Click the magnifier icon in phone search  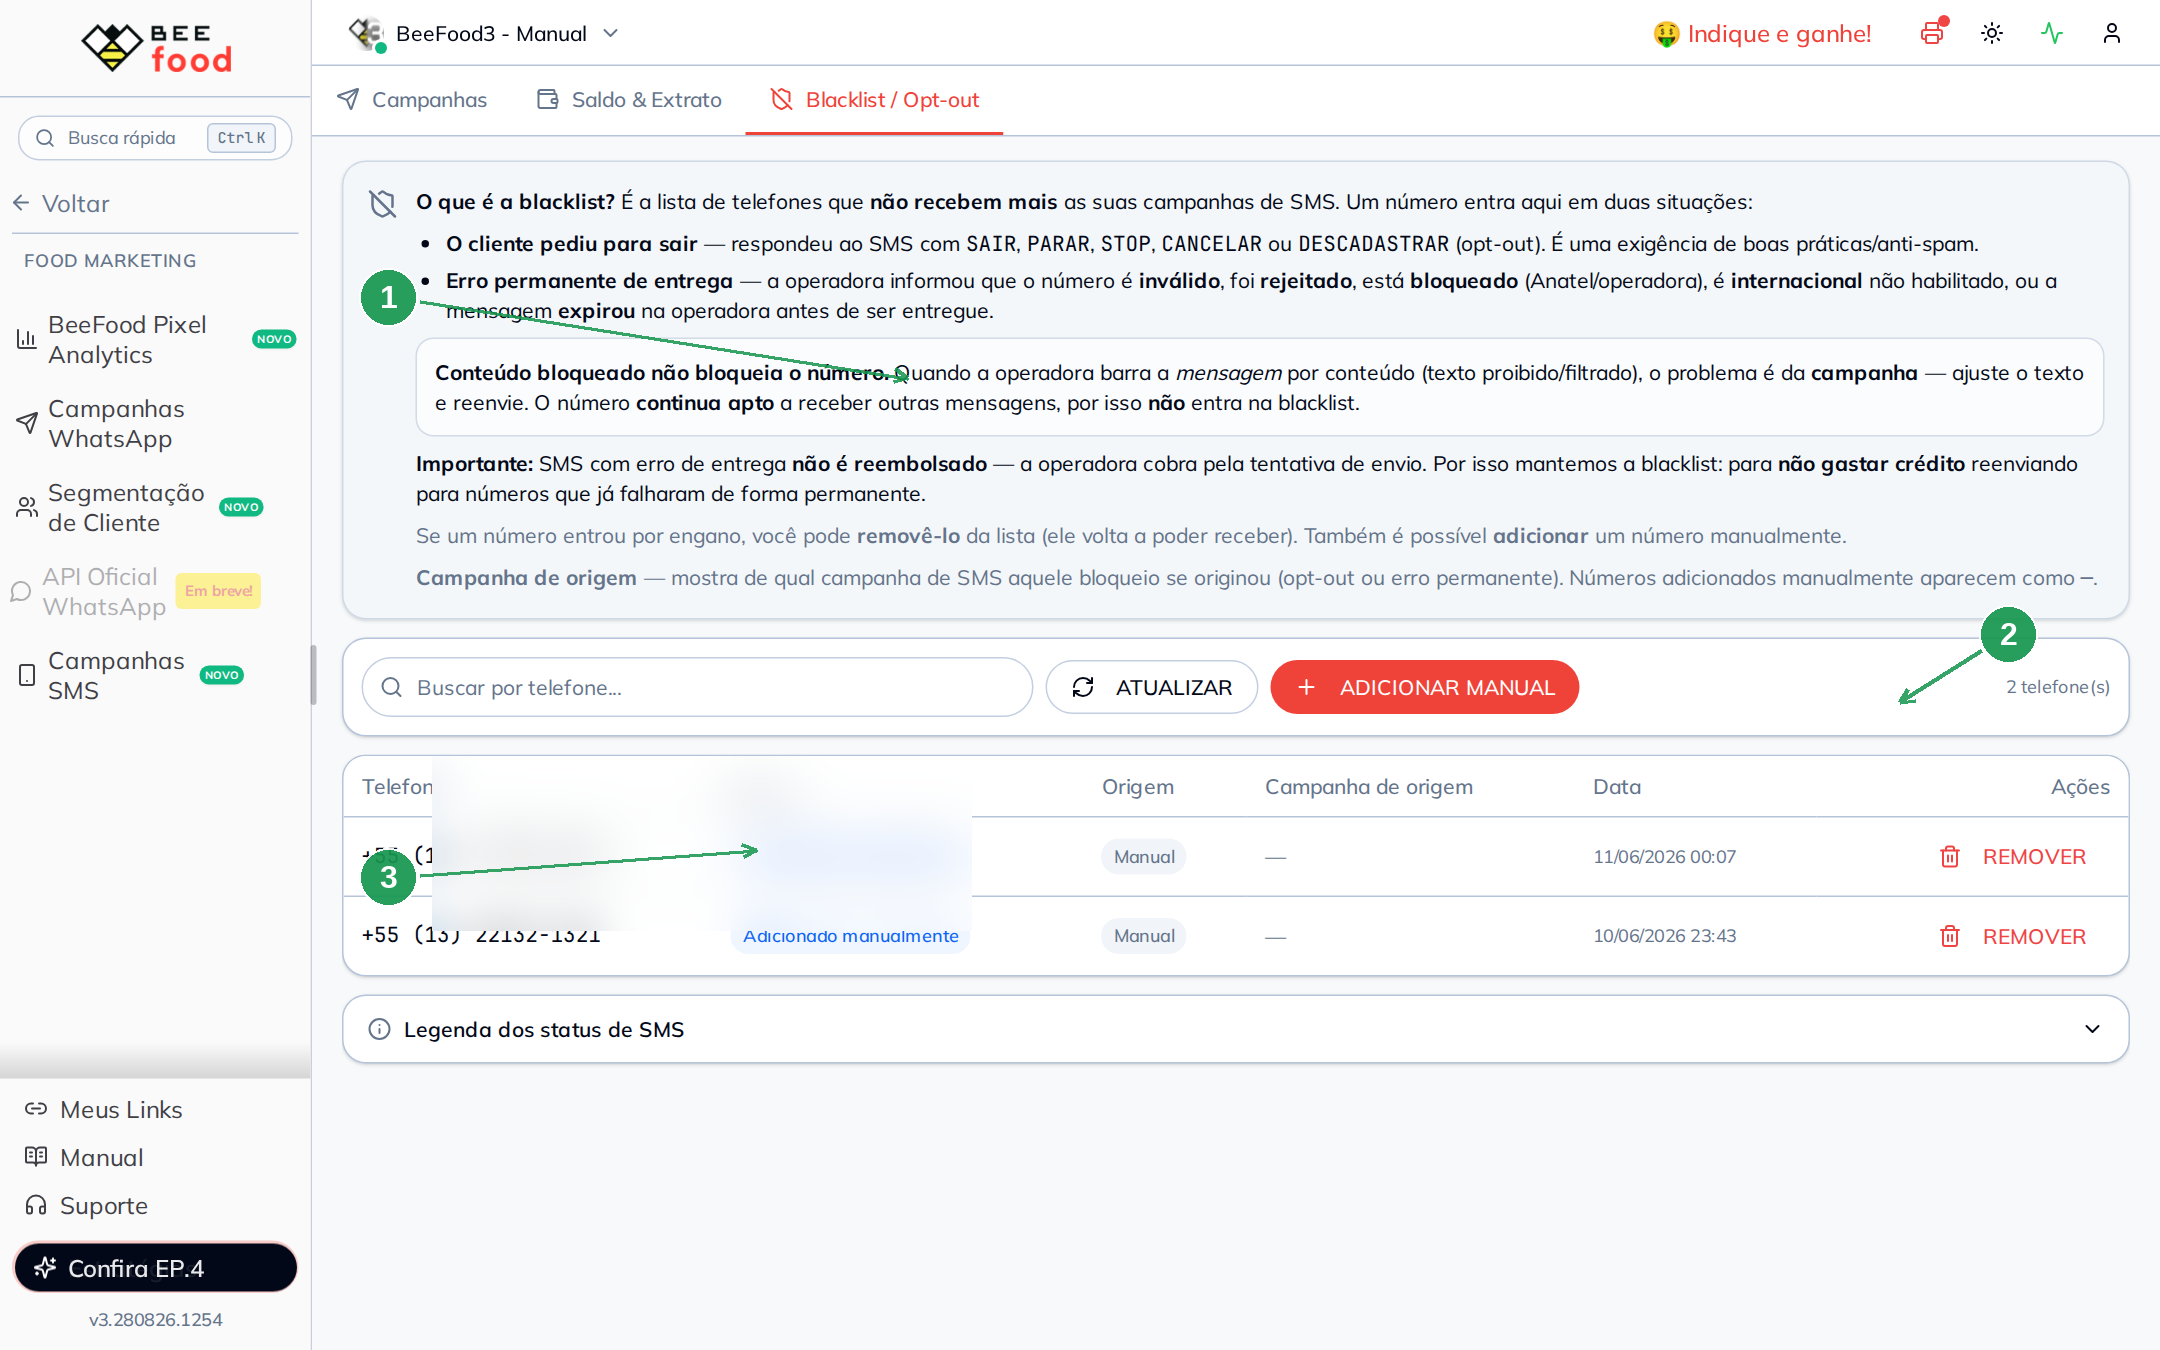click(x=392, y=688)
